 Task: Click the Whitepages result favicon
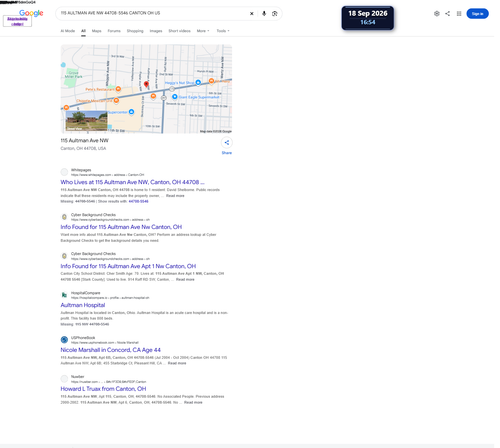point(64,172)
